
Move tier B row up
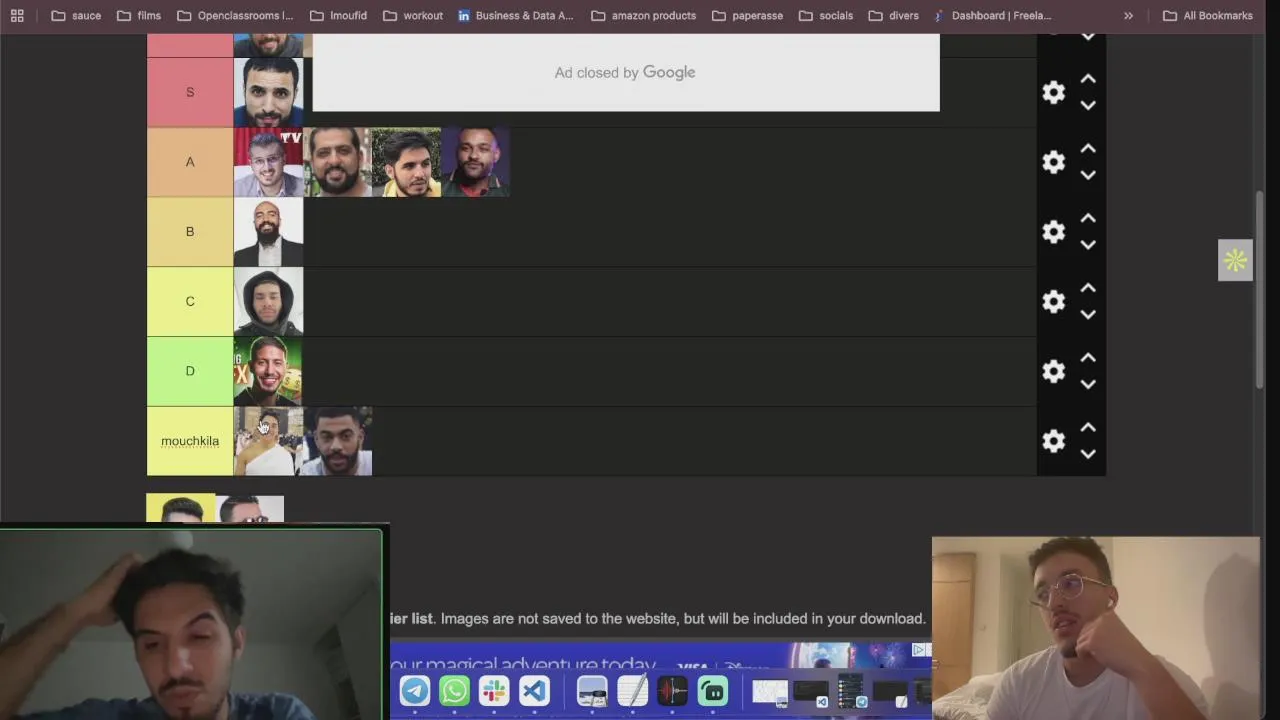(1088, 219)
